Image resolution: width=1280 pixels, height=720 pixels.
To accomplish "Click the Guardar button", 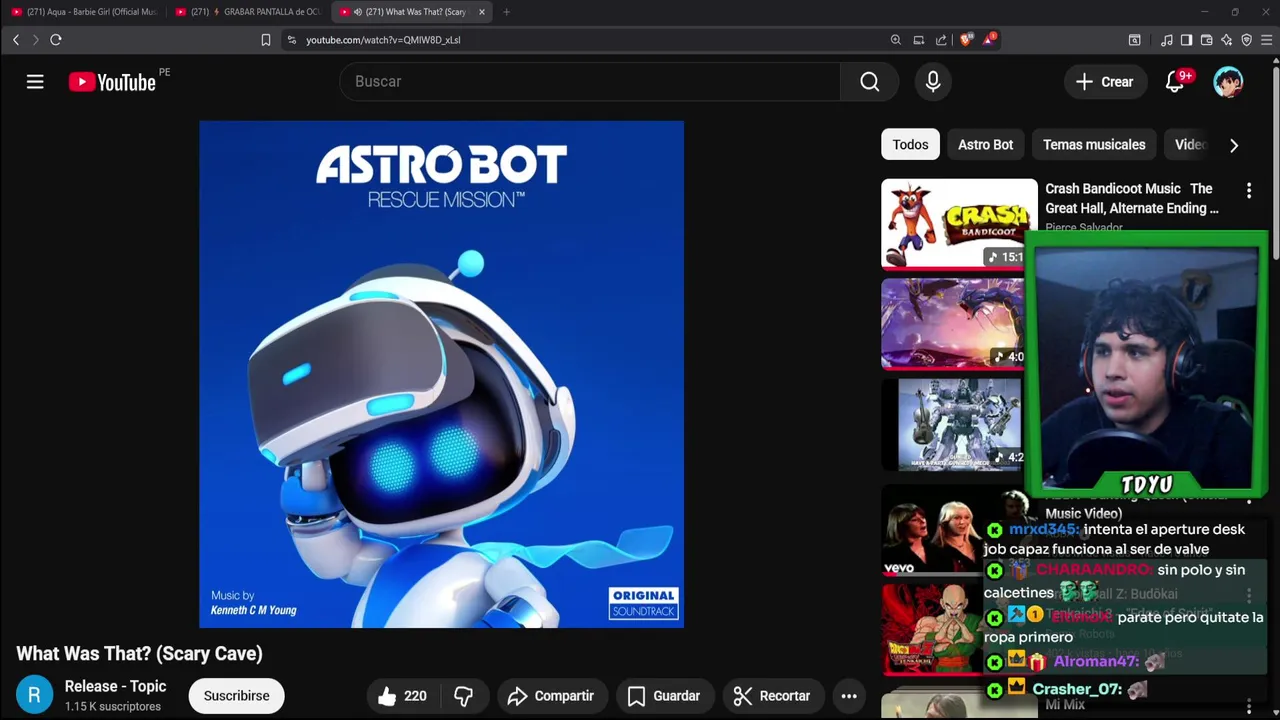I will pos(663,696).
